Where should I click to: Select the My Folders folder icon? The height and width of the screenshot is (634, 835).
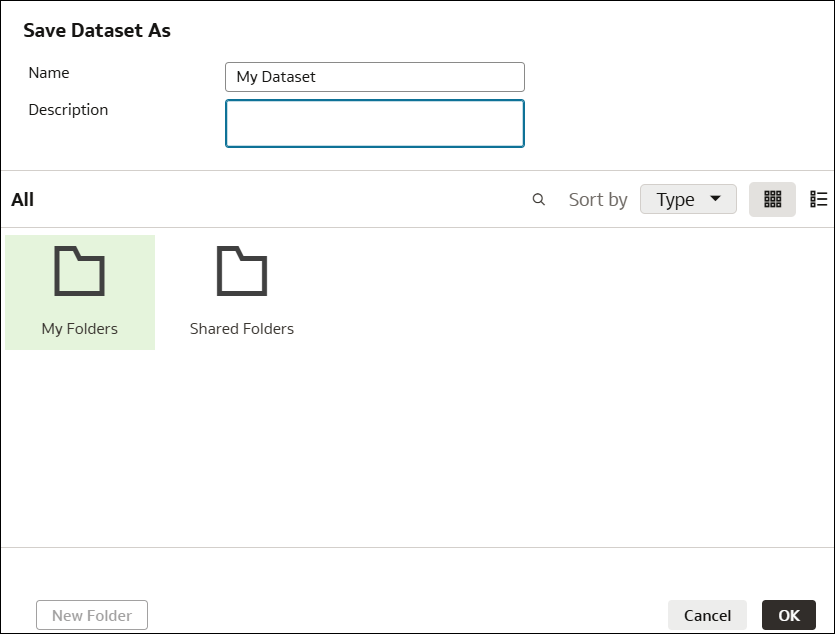click(x=79, y=271)
